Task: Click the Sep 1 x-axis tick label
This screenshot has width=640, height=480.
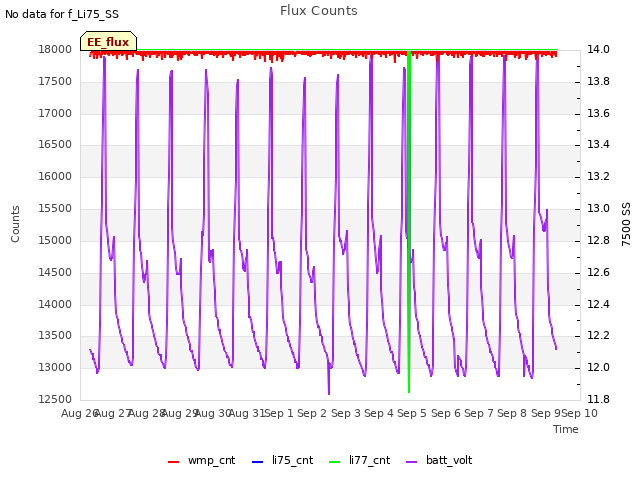Action: pos(279,413)
